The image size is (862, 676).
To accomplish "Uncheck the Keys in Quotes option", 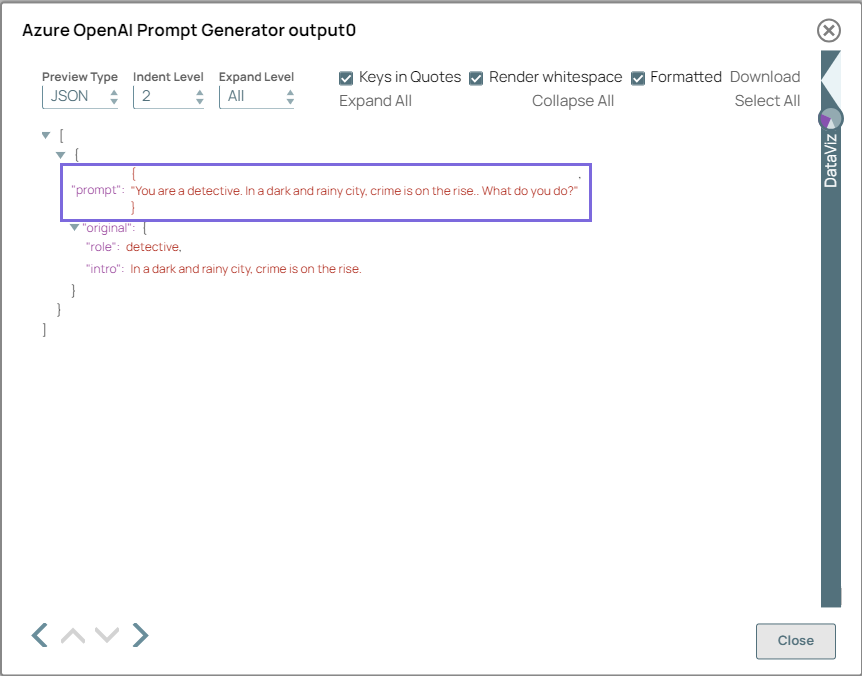I will (346, 77).
